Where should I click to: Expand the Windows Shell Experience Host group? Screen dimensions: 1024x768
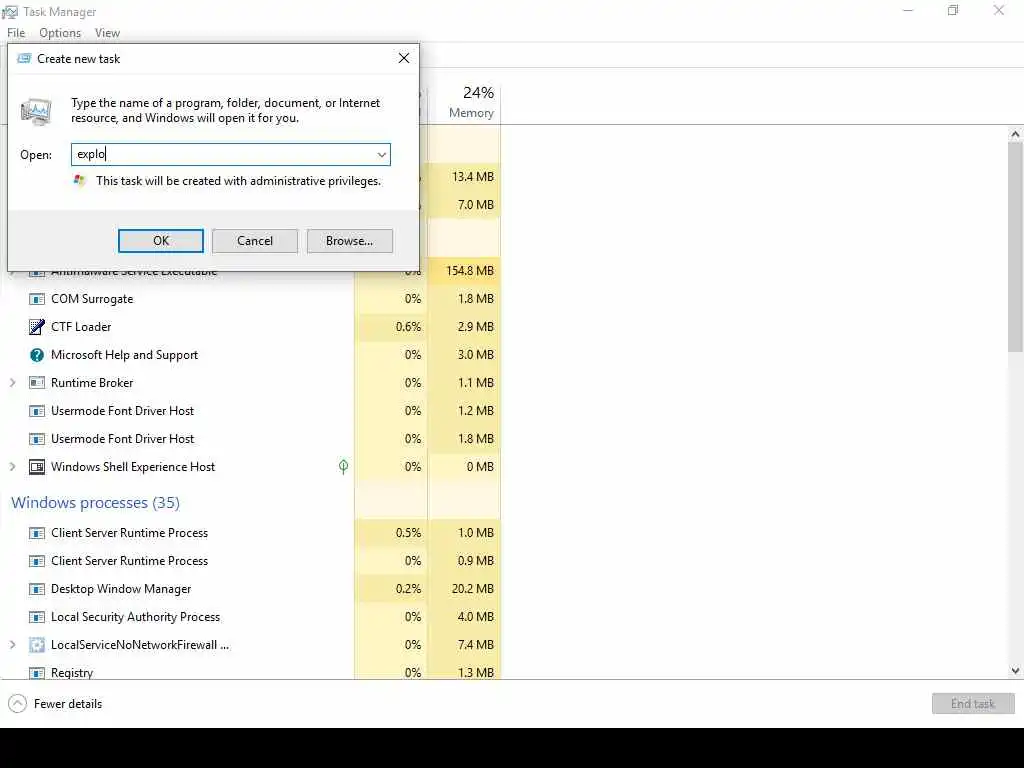[x=12, y=467]
